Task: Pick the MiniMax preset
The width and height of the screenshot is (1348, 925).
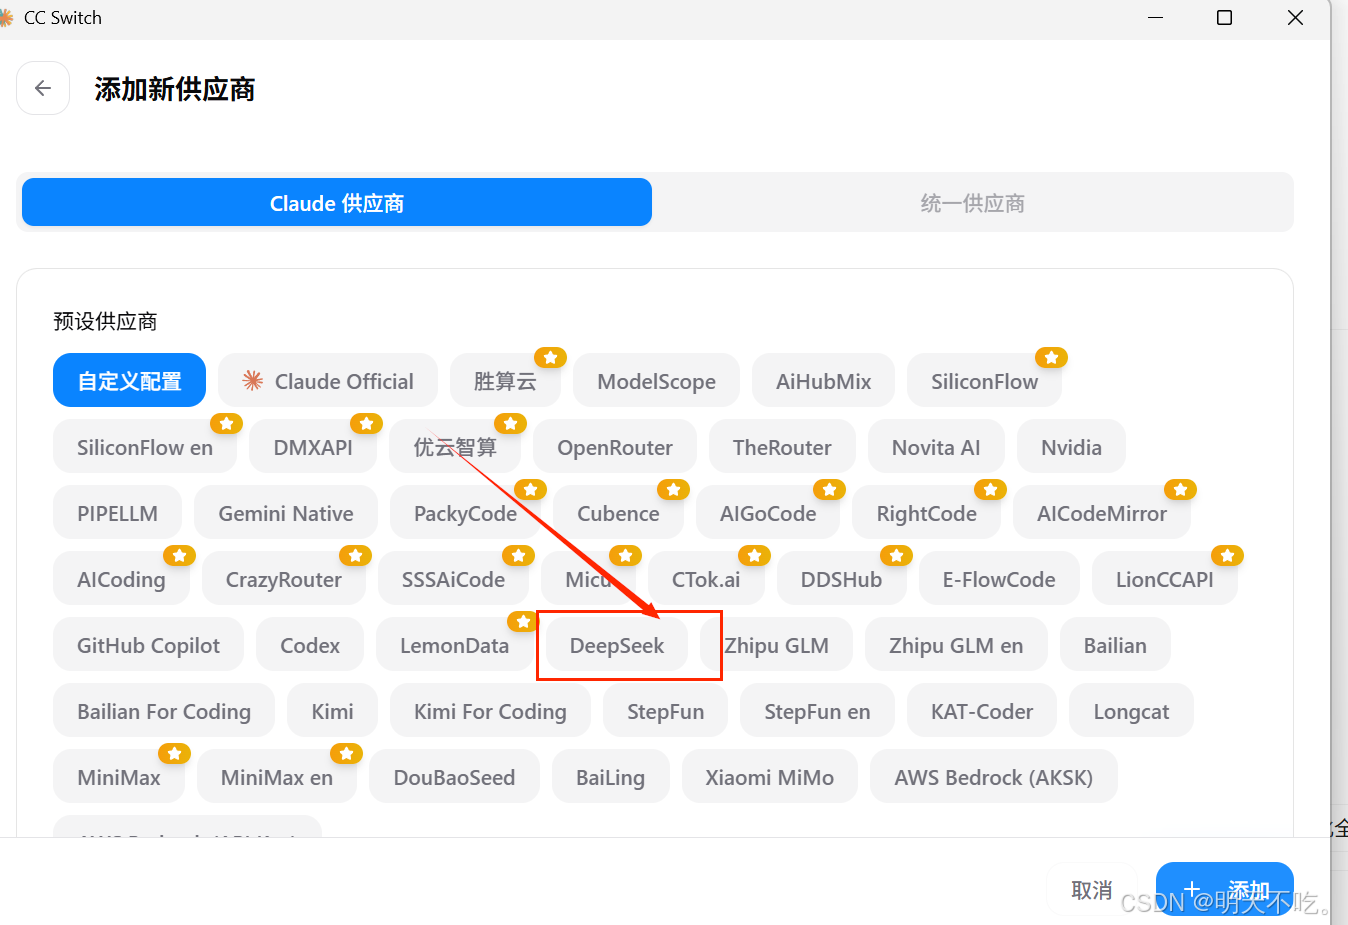Action: pyautogui.click(x=119, y=777)
